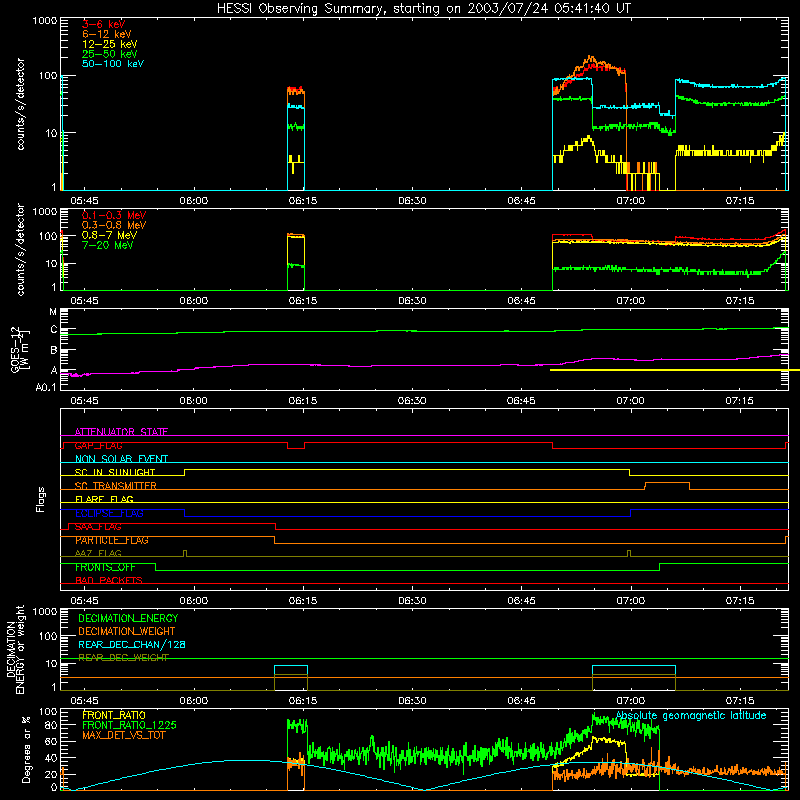
Task: Select the green 7-20 MeV legend label
Action: [x=107, y=245]
